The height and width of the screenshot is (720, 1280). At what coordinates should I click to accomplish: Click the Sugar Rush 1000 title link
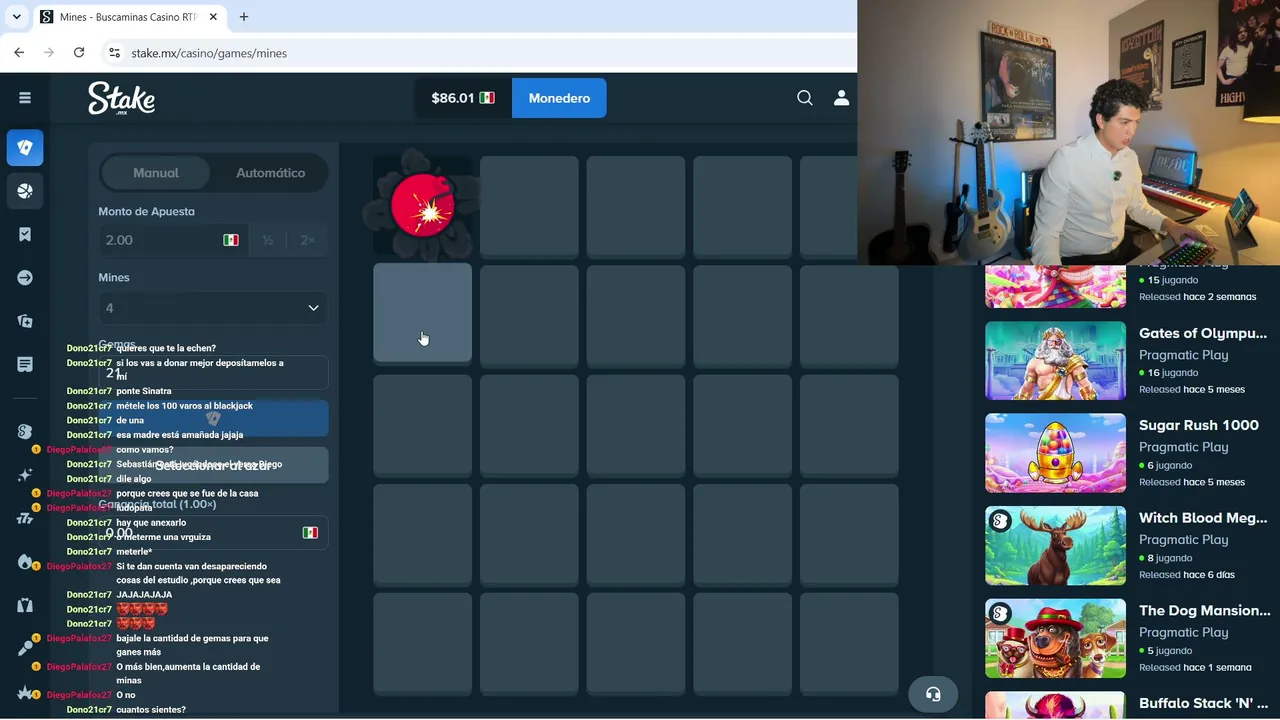pos(1199,425)
